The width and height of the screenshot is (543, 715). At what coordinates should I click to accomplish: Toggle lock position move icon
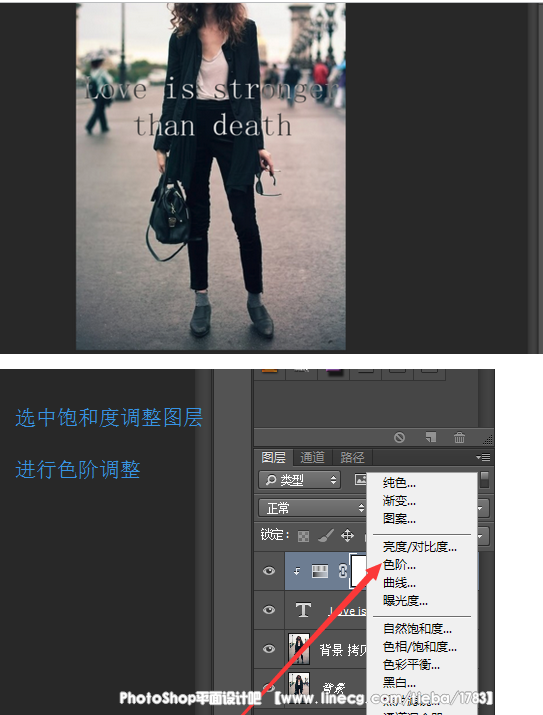coord(347,535)
